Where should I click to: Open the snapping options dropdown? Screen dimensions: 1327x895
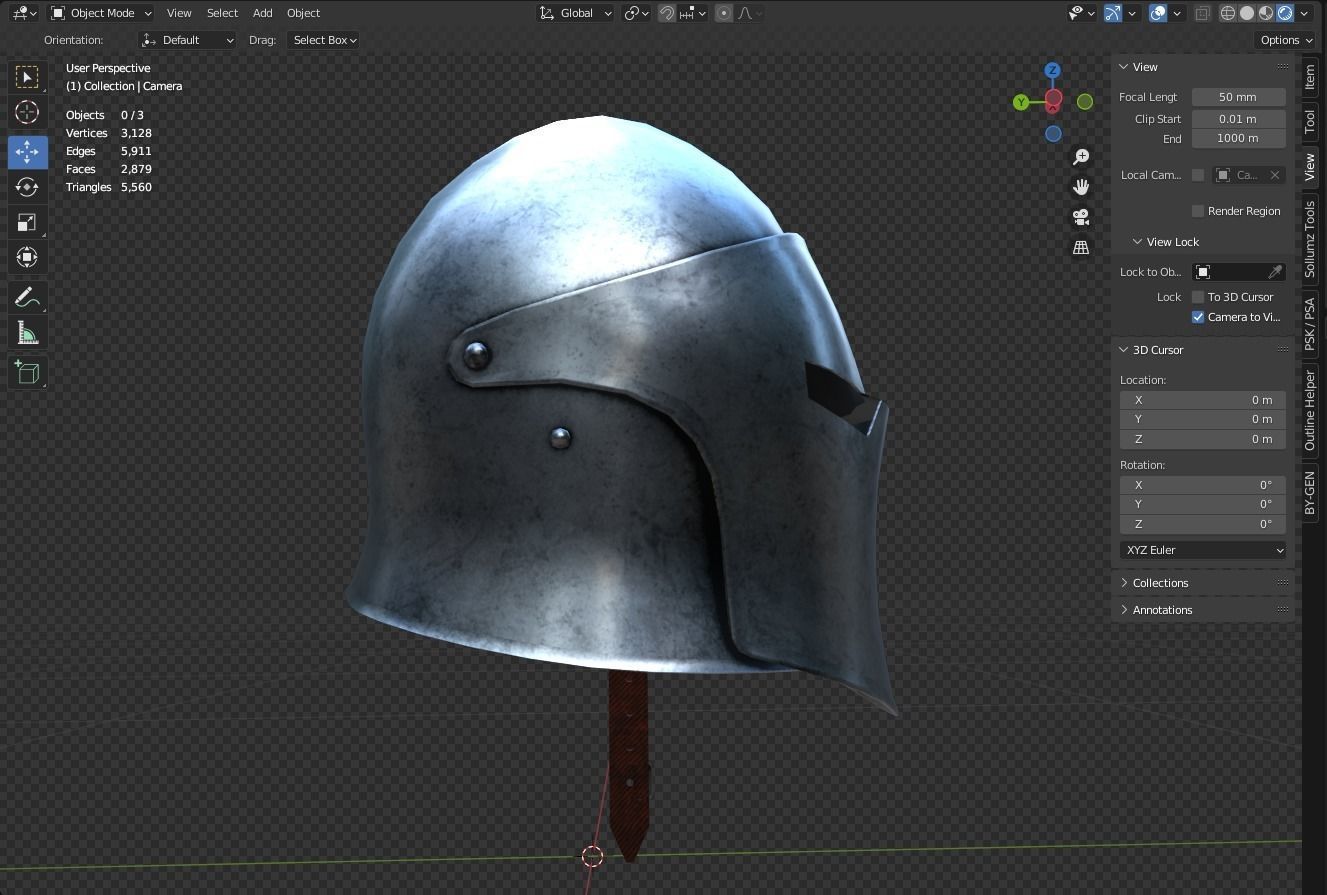693,13
